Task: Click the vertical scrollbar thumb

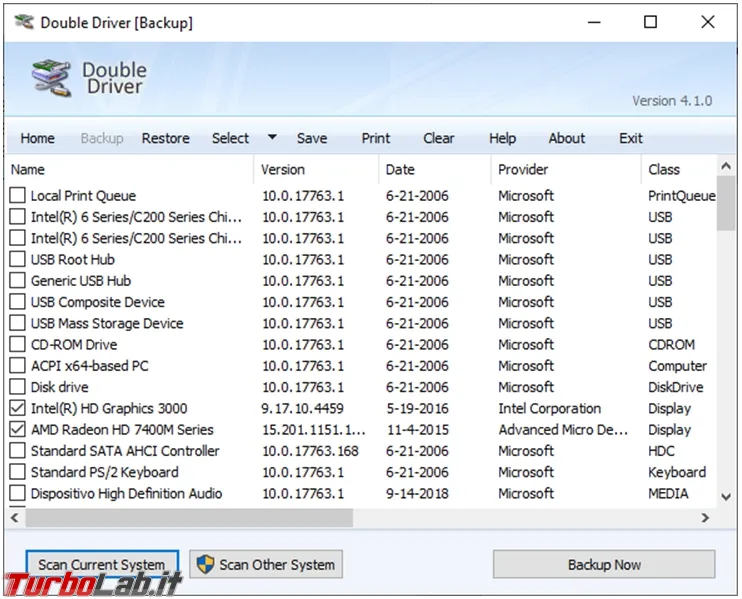Action: pyautogui.click(x=726, y=203)
